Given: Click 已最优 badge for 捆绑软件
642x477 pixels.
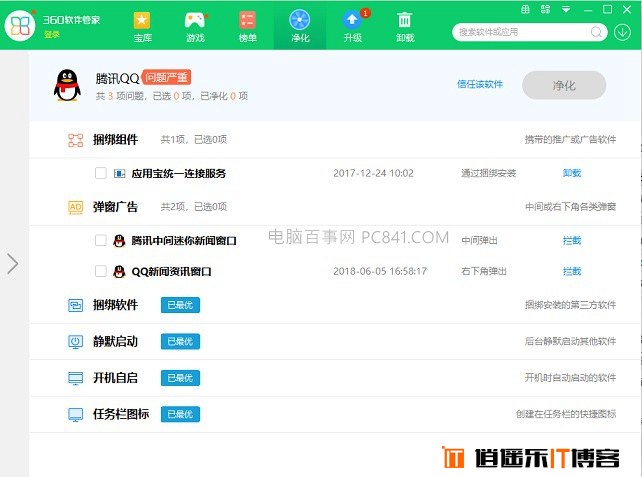Looking at the screenshot, I should click(x=180, y=305).
